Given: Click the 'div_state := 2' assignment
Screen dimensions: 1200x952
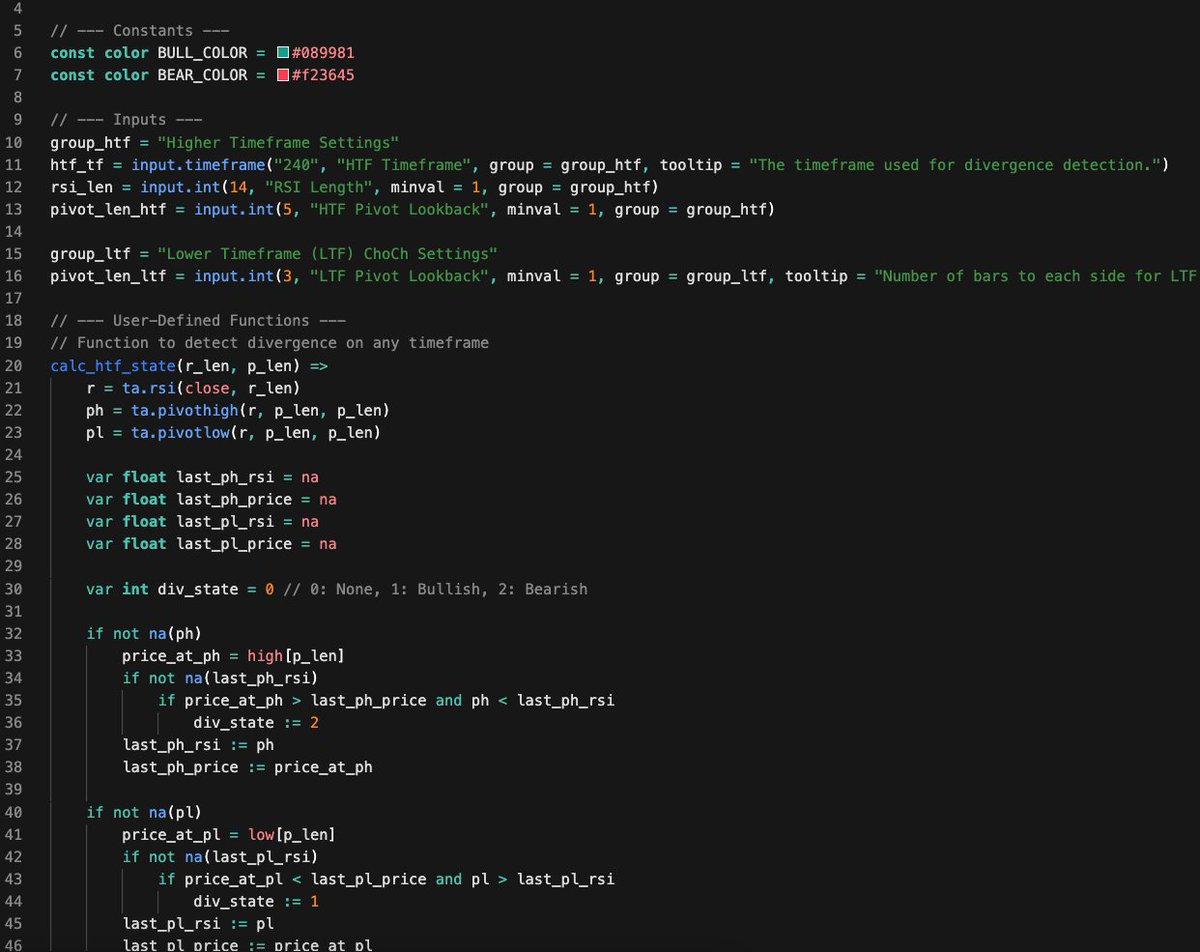Looking at the screenshot, I should (x=256, y=723).
